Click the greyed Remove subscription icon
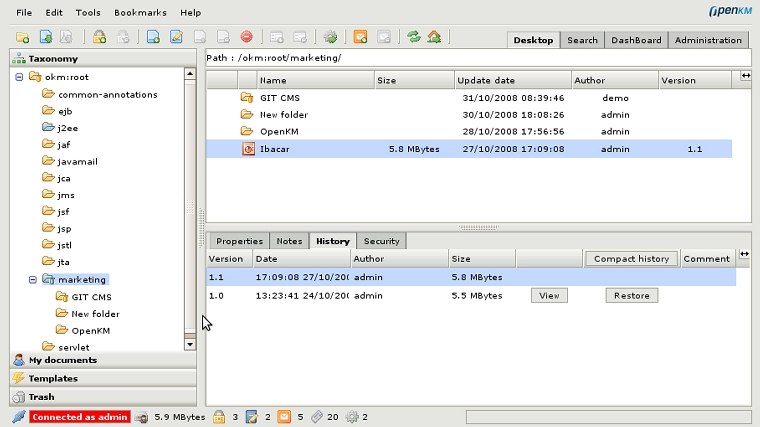Image resolution: width=760 pixels, height=427 pixels. [384, 37]
